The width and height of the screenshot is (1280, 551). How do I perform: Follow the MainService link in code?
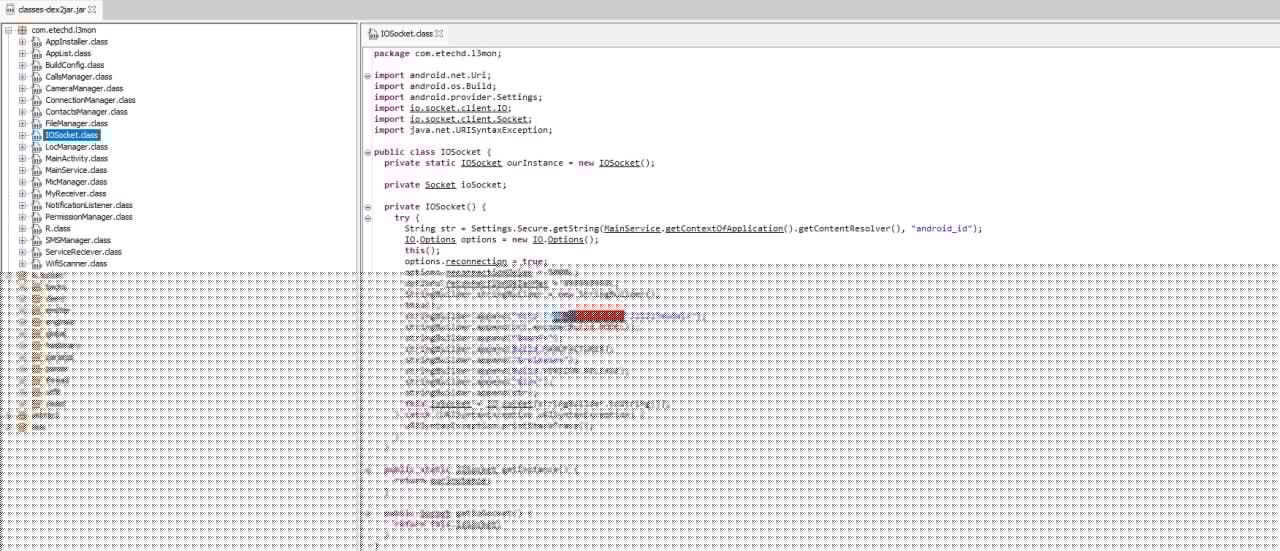pyautogui.click(x=632, y=229)
